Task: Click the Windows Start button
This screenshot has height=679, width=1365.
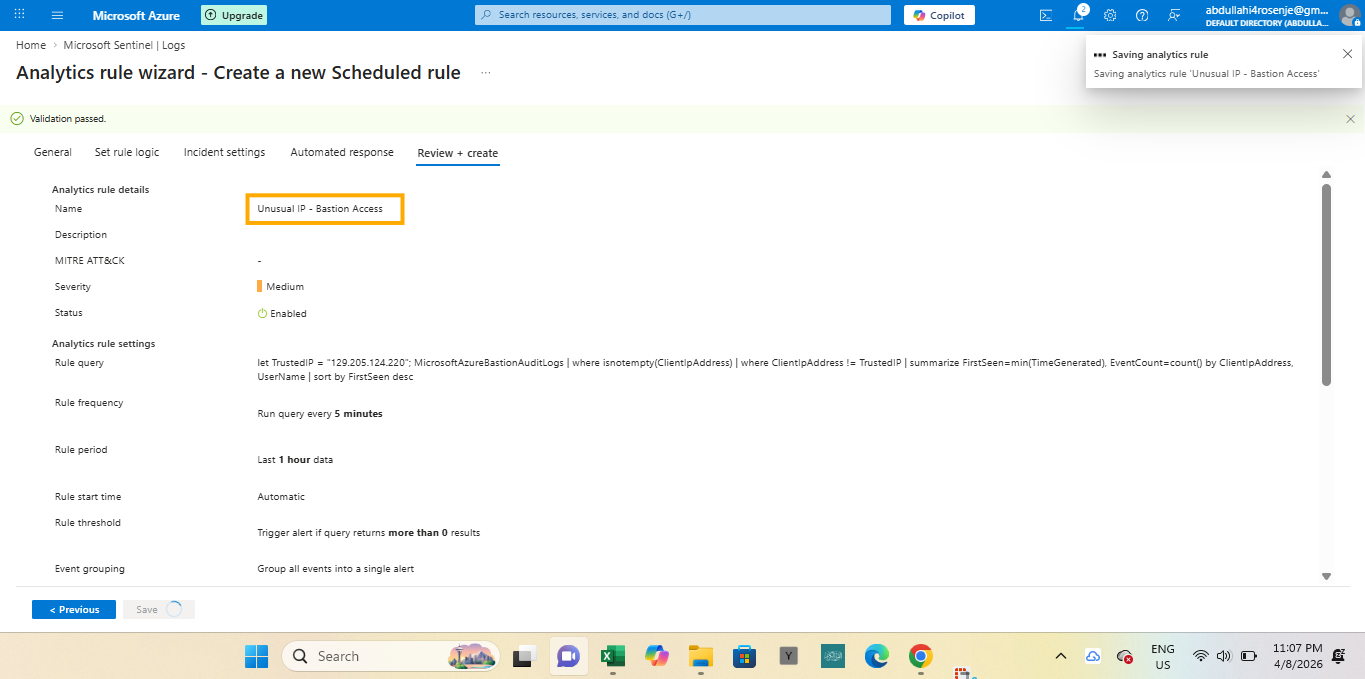Action: (x=257, y=656)
